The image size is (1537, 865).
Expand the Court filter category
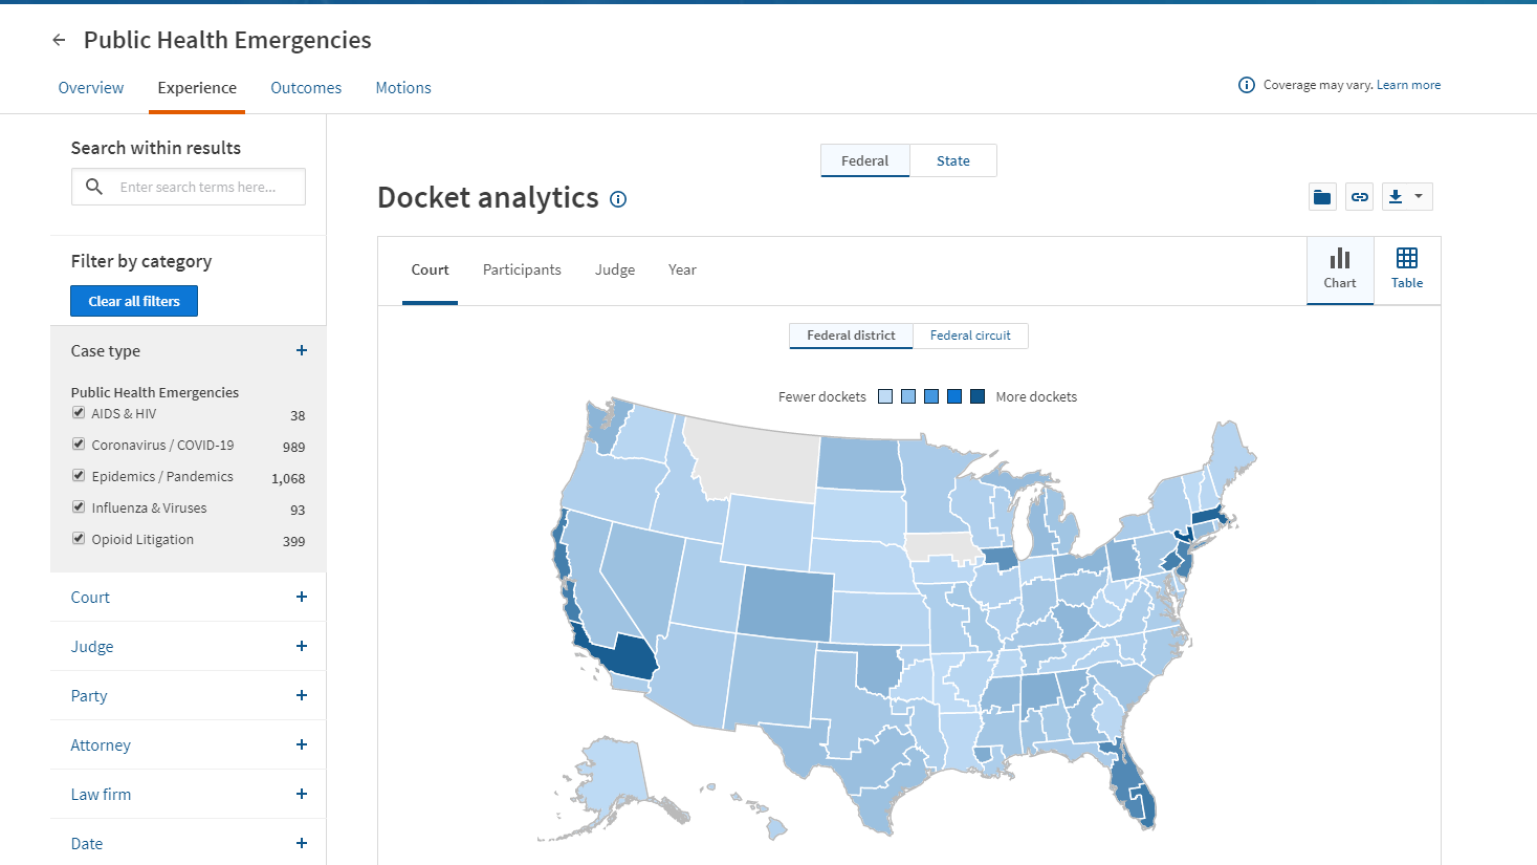[x=300, y=596]
